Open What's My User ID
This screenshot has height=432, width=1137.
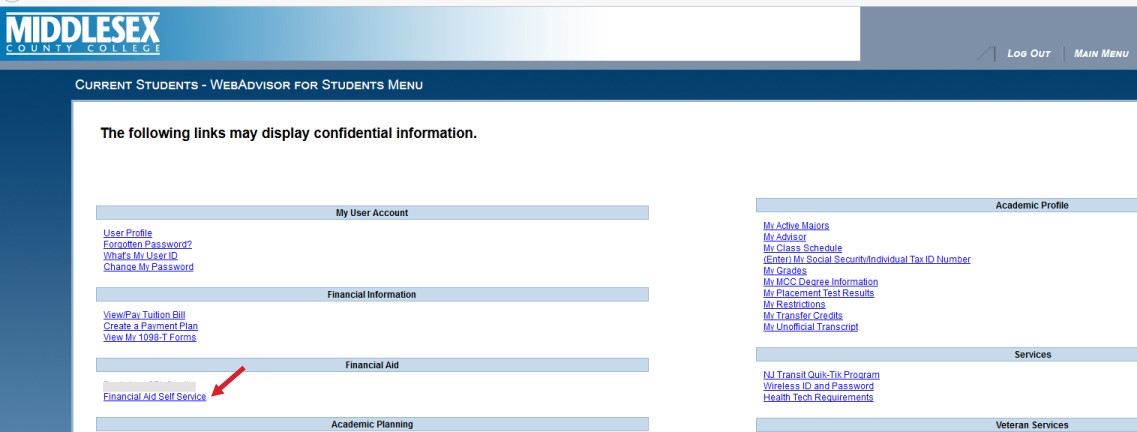point(140,255)
